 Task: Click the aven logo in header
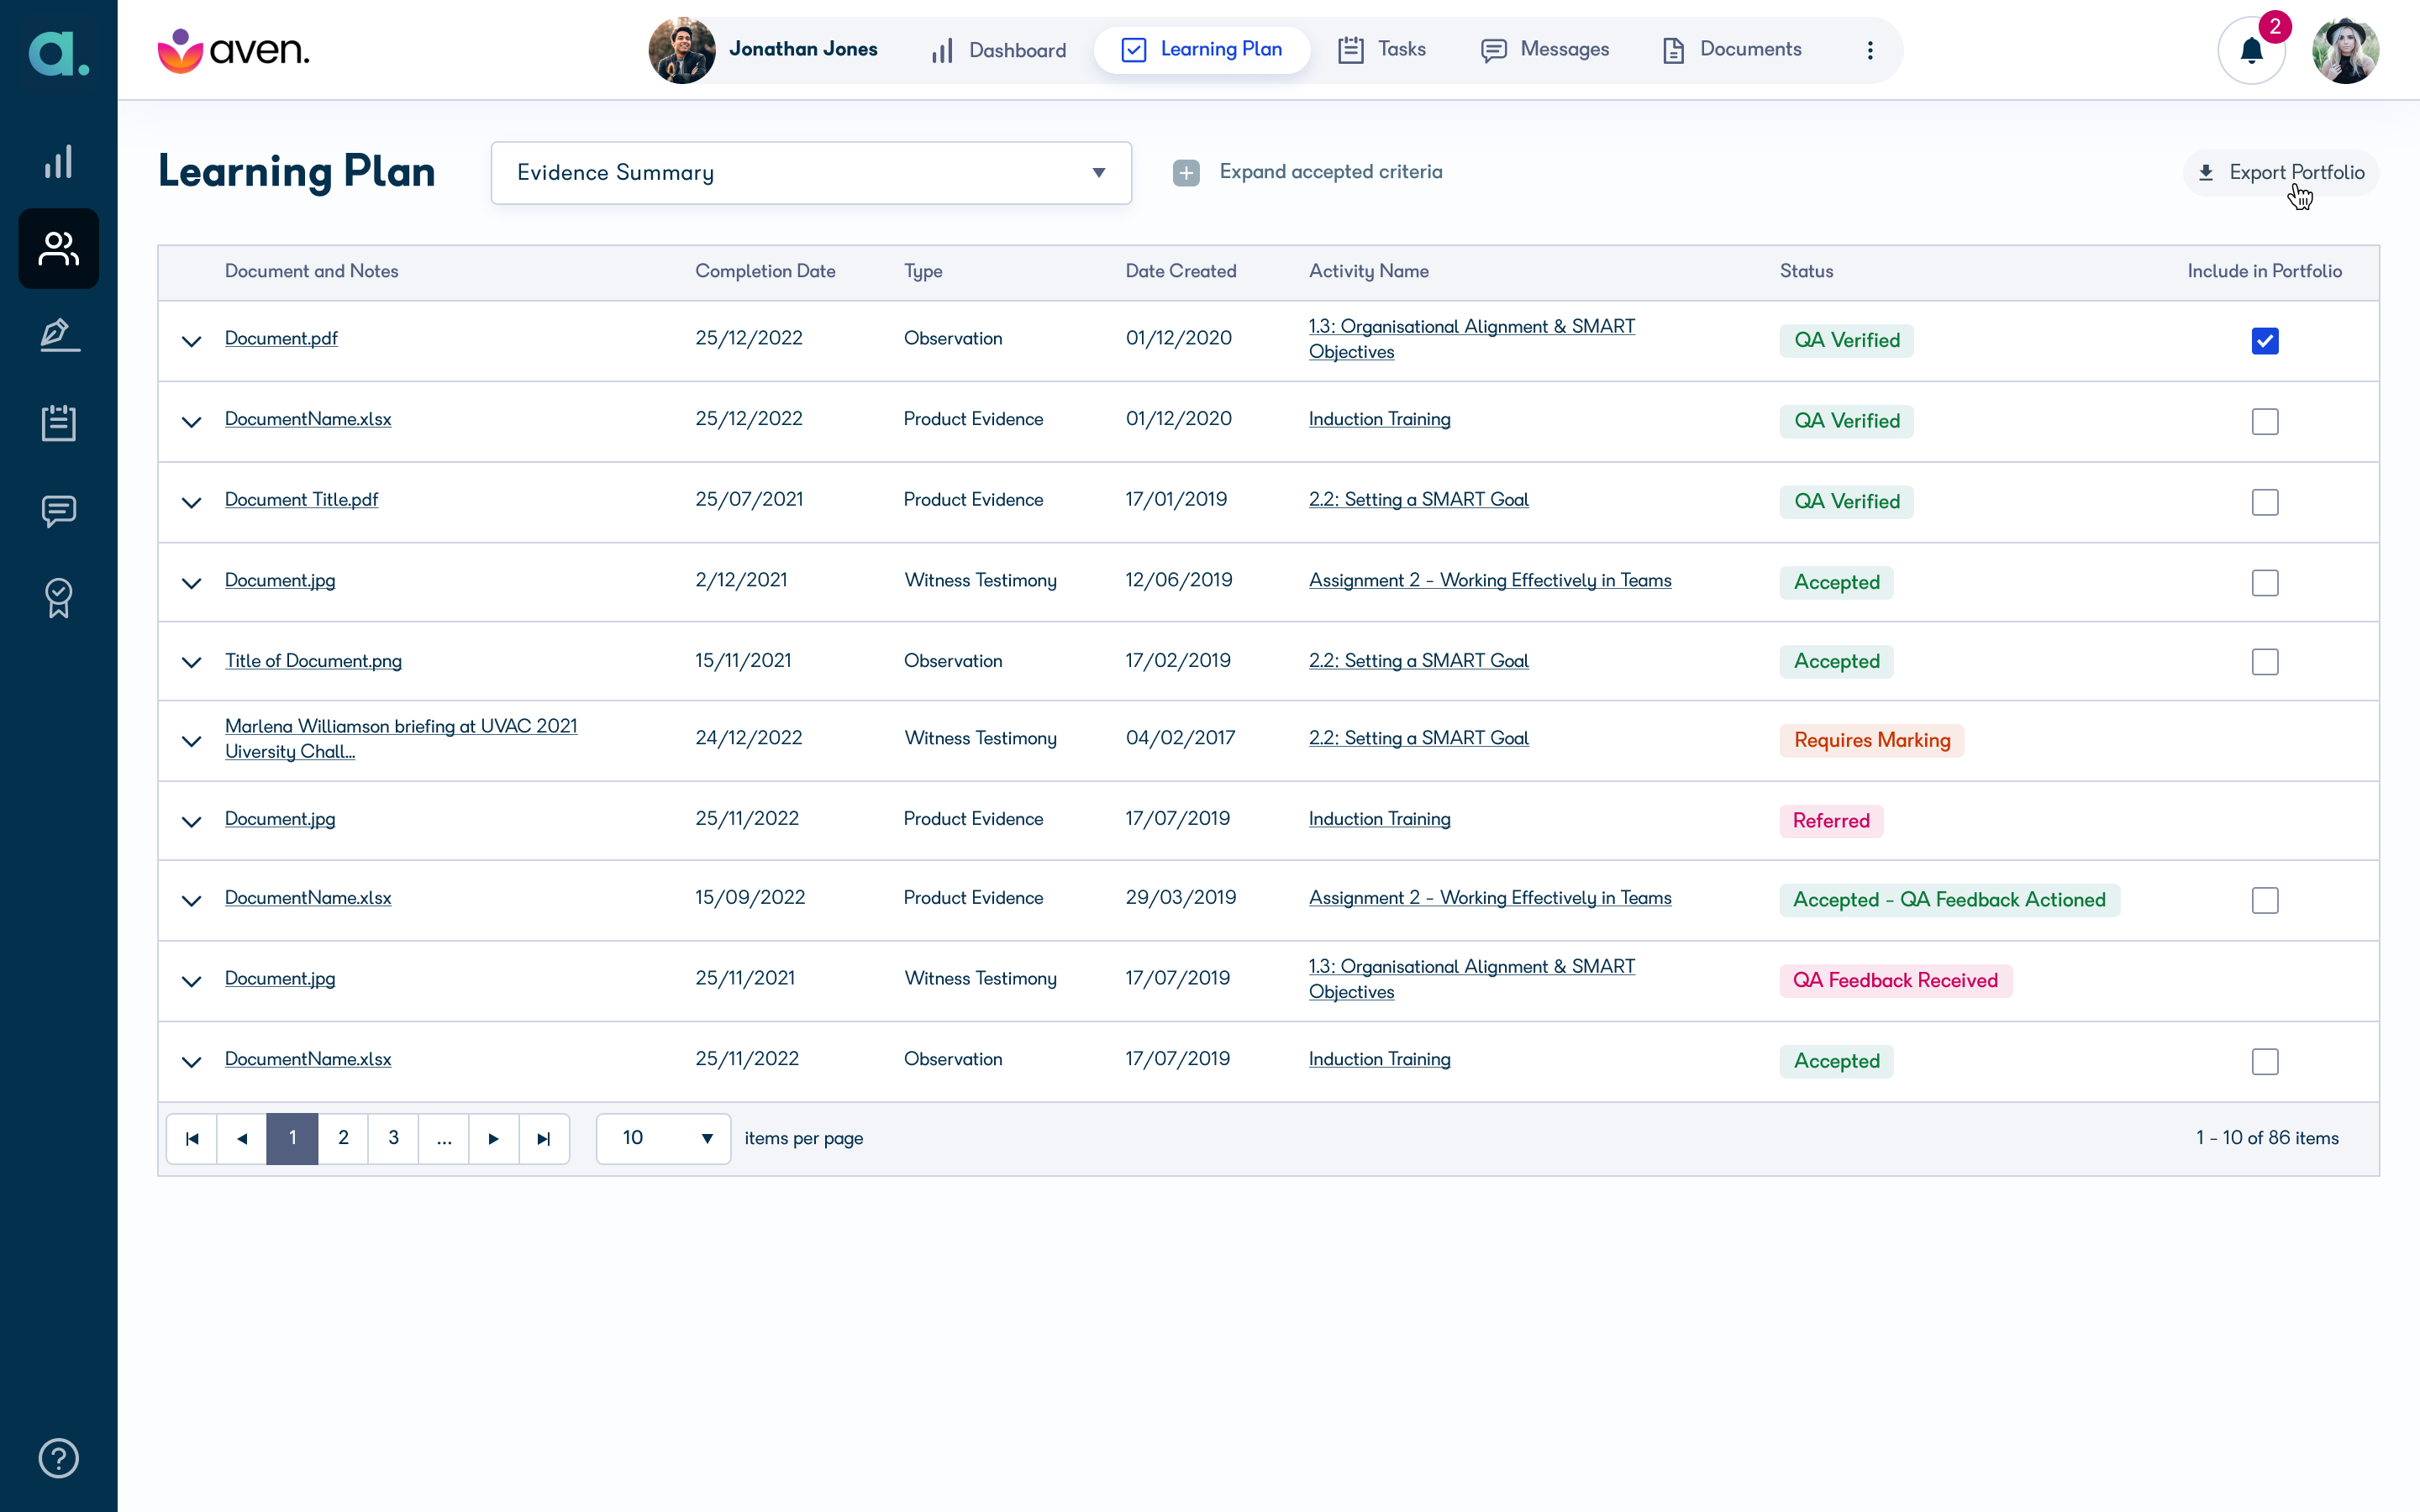pos(234,50)
